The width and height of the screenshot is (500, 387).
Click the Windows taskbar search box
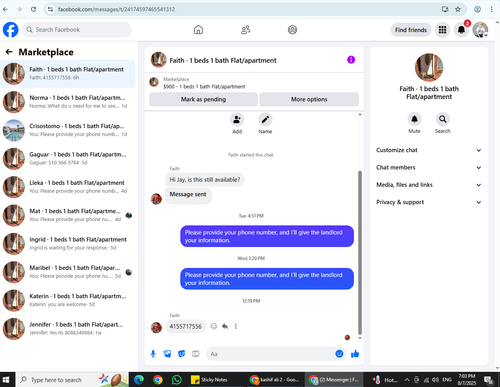[72, 380]
